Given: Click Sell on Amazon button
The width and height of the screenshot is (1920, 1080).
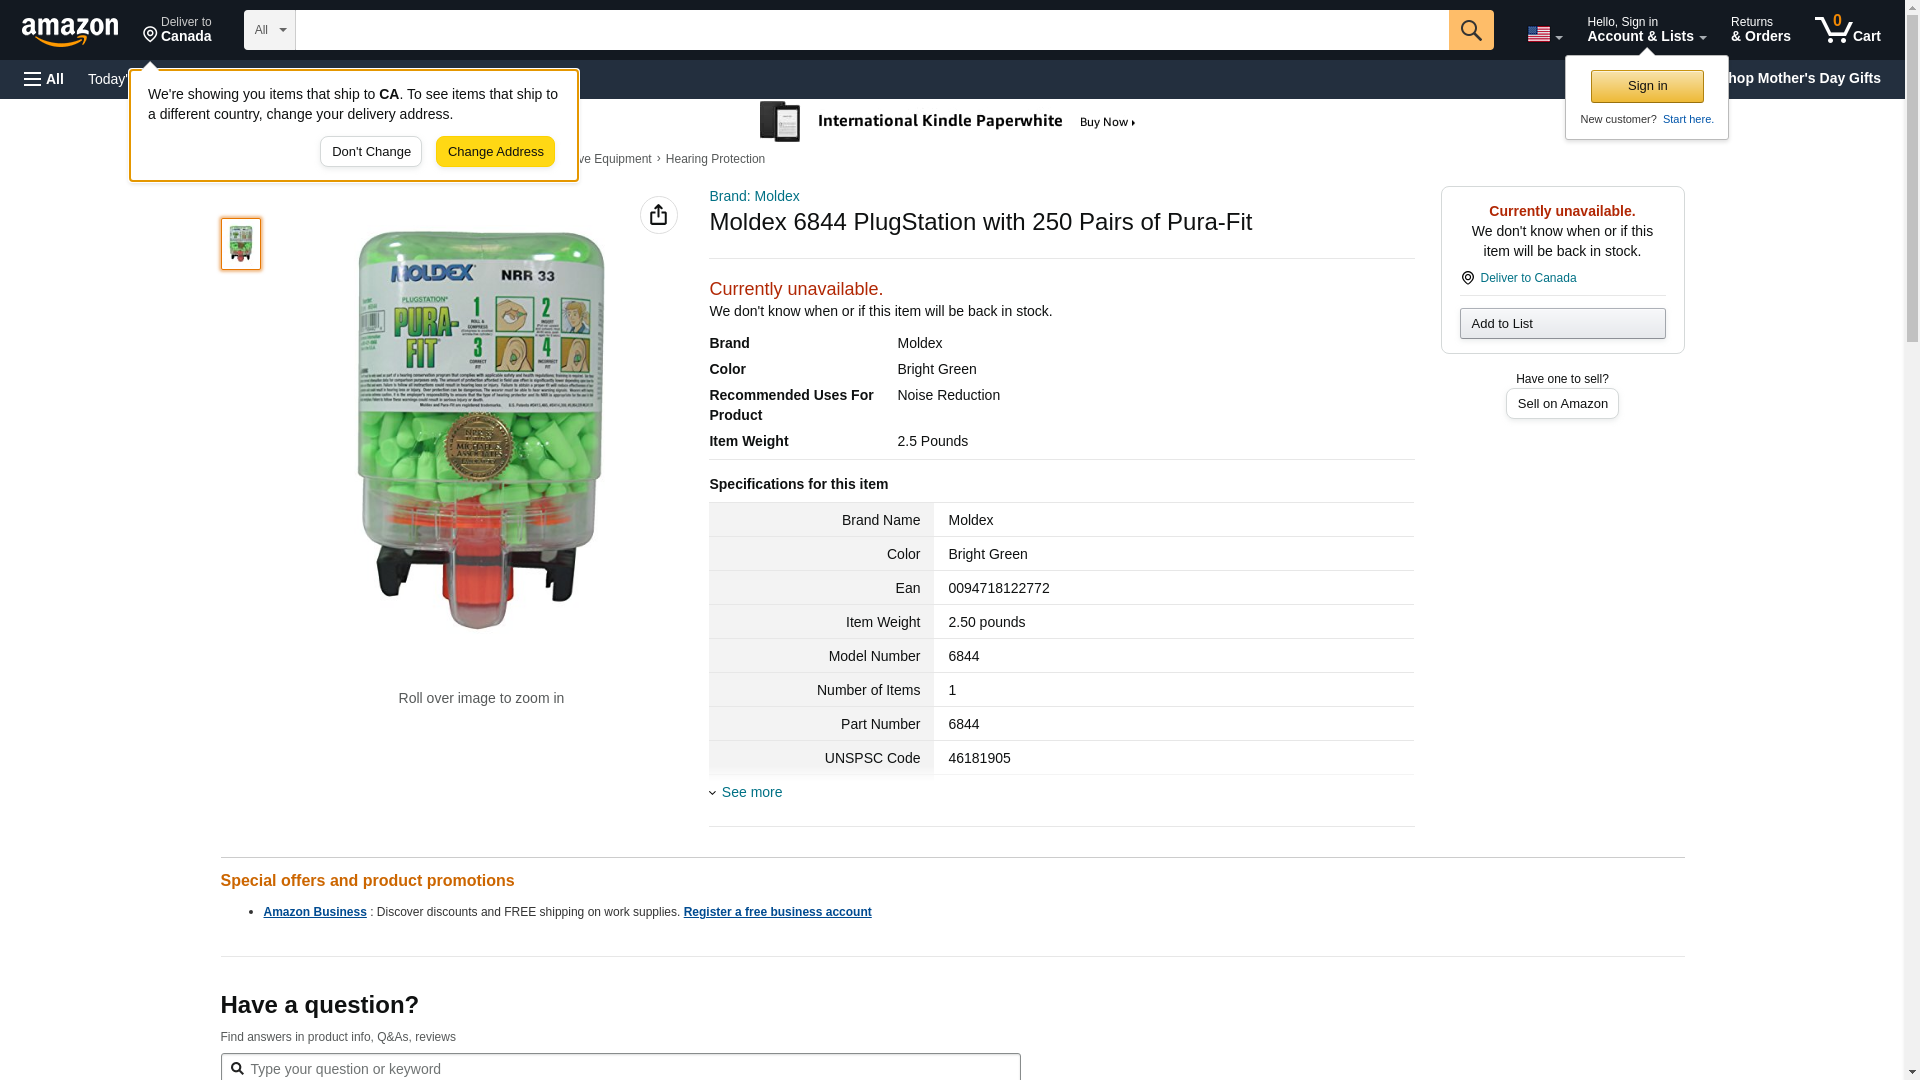Looking at the screenshot, I should point(1561,404).
